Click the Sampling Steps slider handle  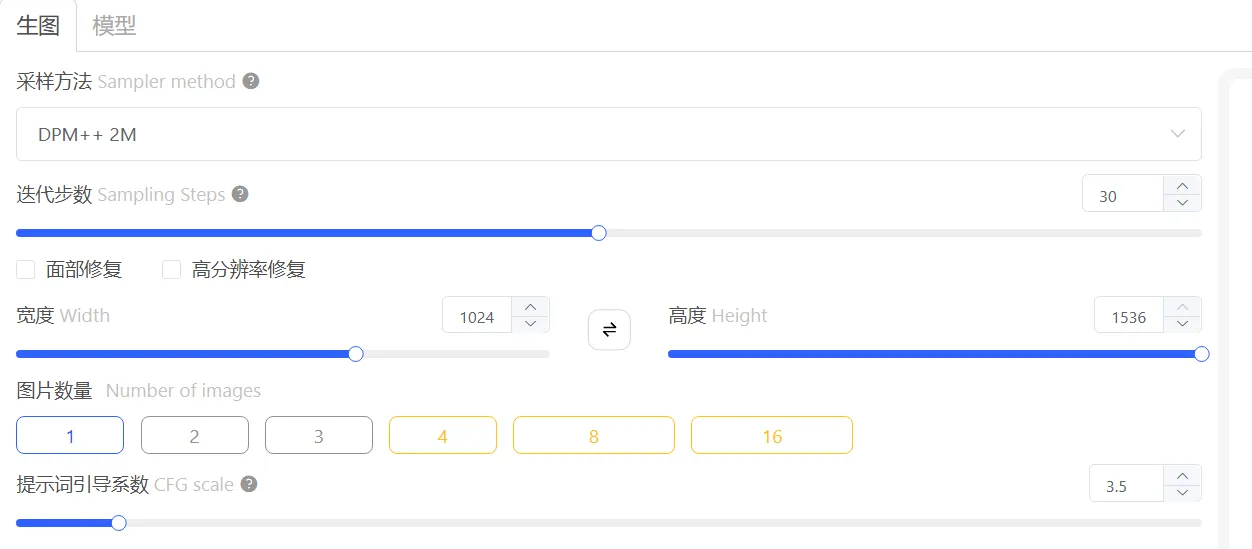pyautogui.click(x=599, y=233)
